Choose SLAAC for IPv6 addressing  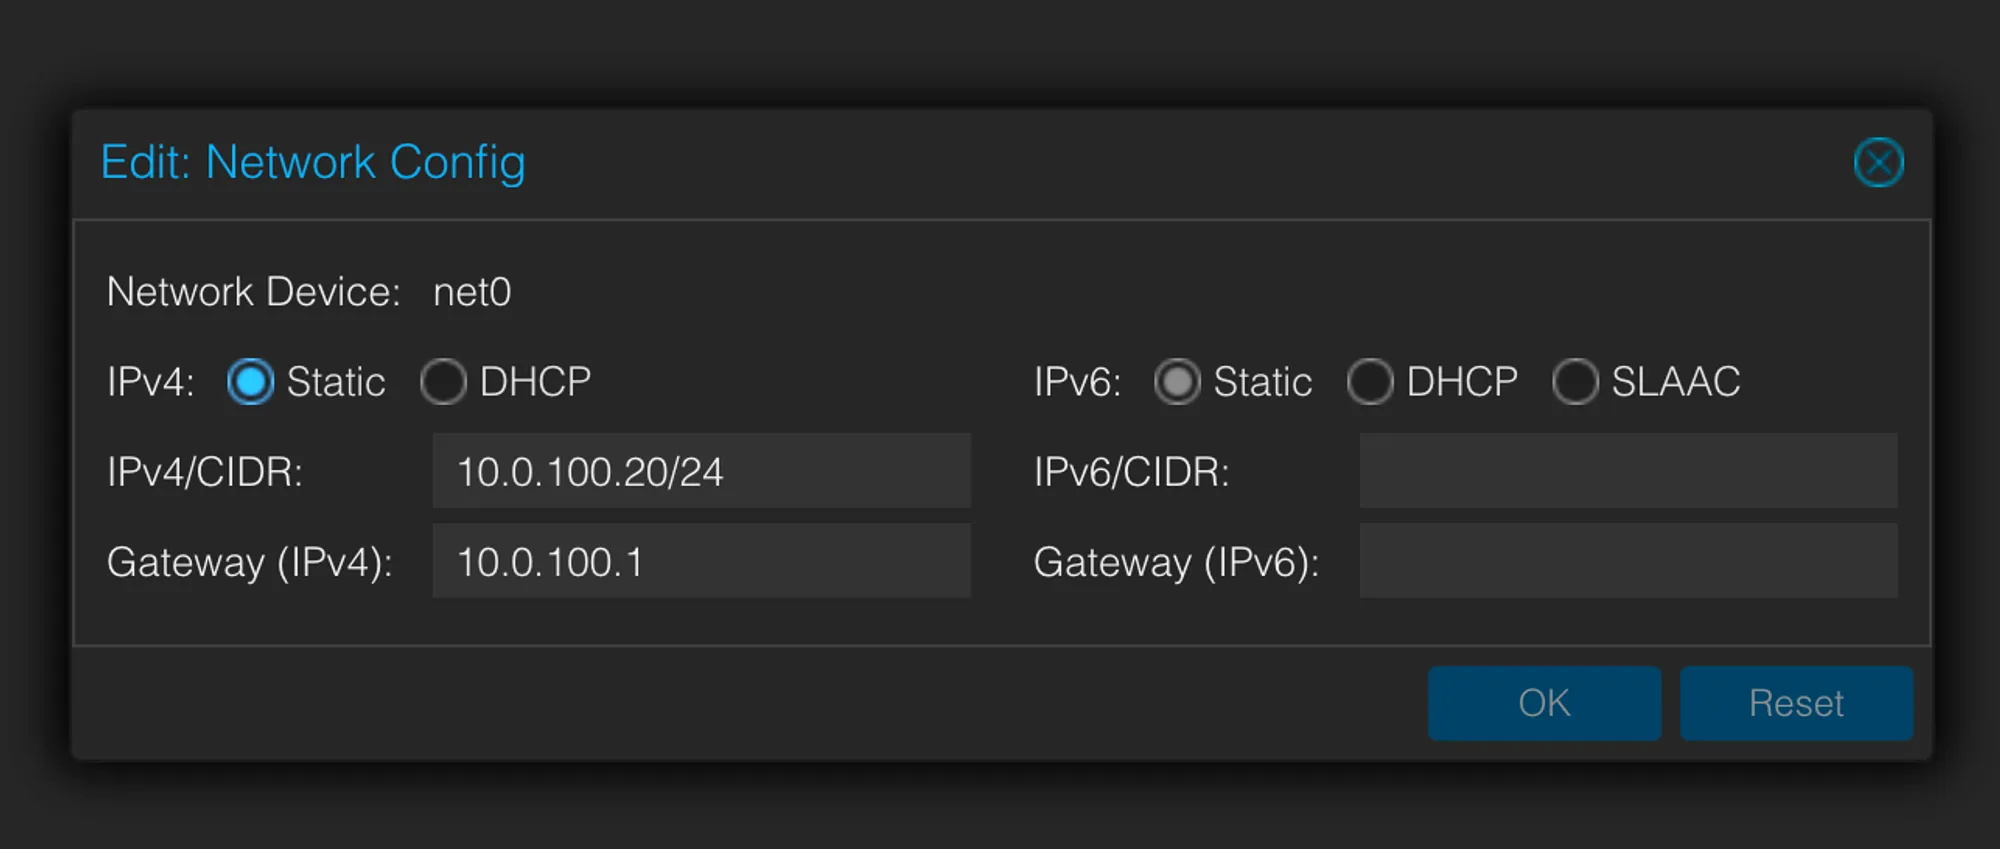(x=1576, y=381)
